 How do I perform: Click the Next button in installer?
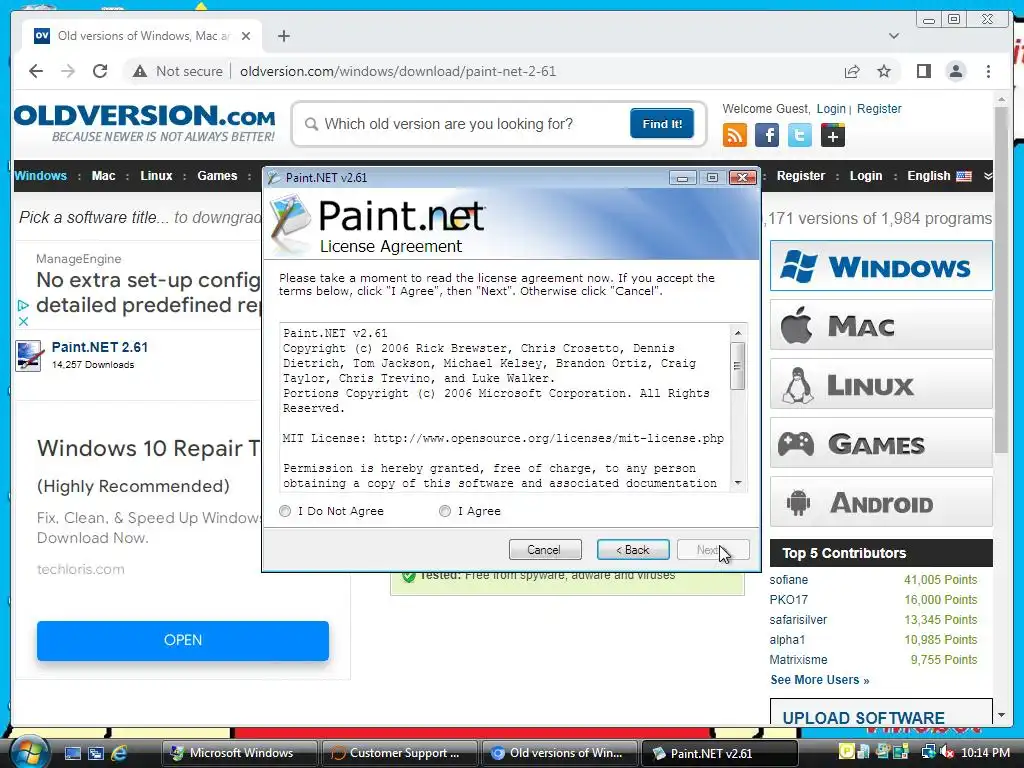(712, 549)
